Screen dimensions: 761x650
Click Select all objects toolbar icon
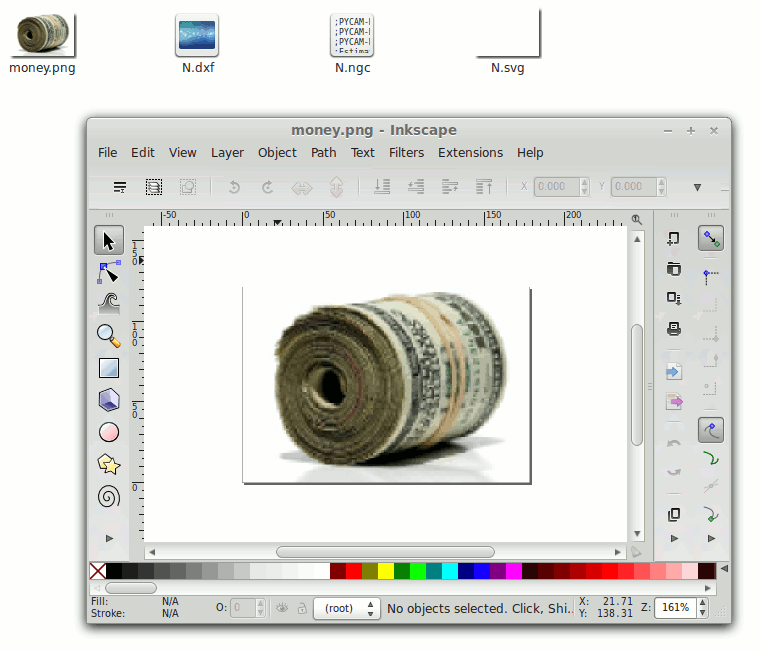120,187
